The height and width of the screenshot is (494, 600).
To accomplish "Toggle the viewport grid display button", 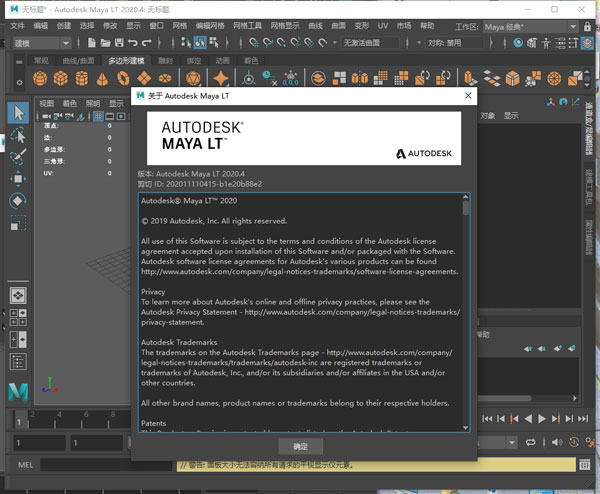I will (x=98, y=116).
